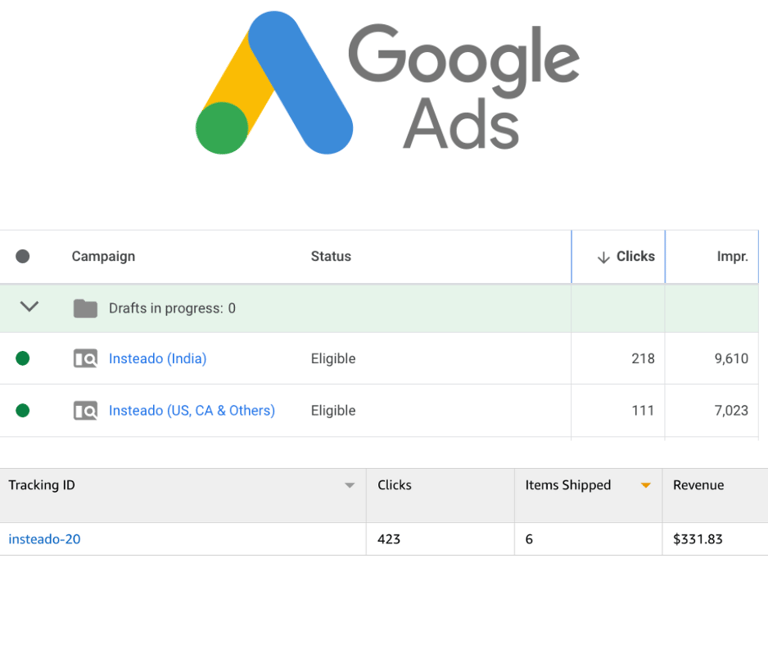Image resolution: width=768 pixels, height=657 pixels.
Task: Toggle green status dot for Insteado (India)
Action: click(23, 359)
